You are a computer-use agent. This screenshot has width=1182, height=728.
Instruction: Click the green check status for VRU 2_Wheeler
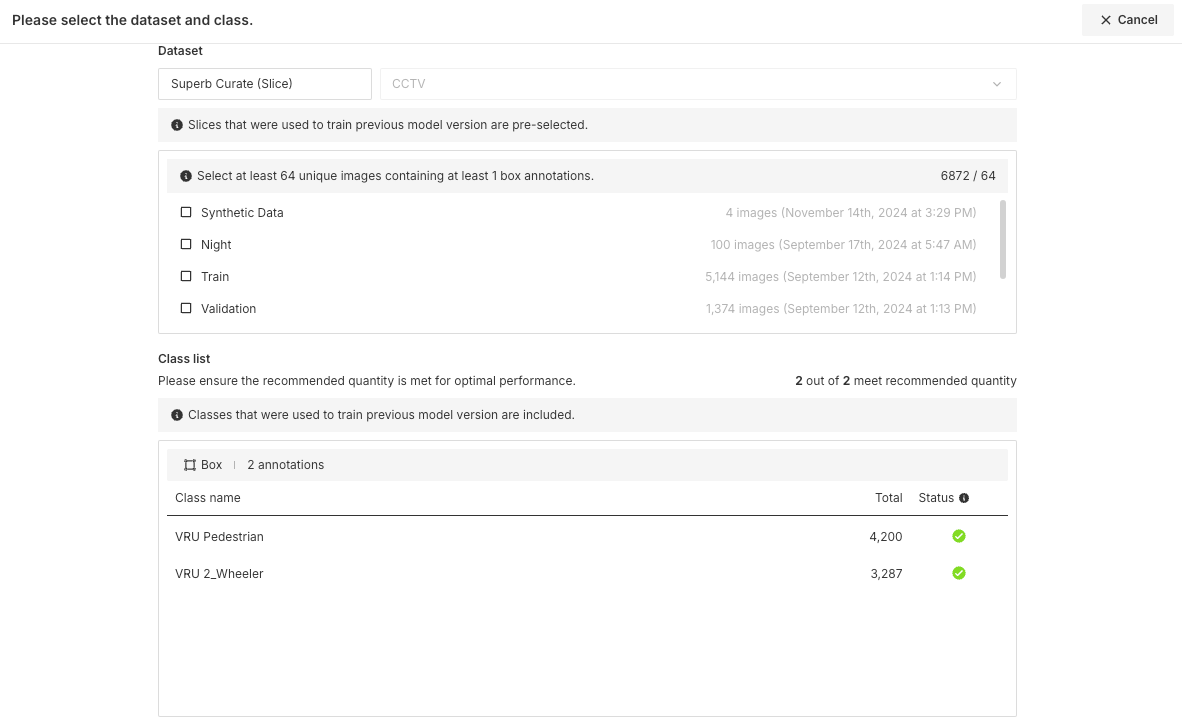(959, 574)
